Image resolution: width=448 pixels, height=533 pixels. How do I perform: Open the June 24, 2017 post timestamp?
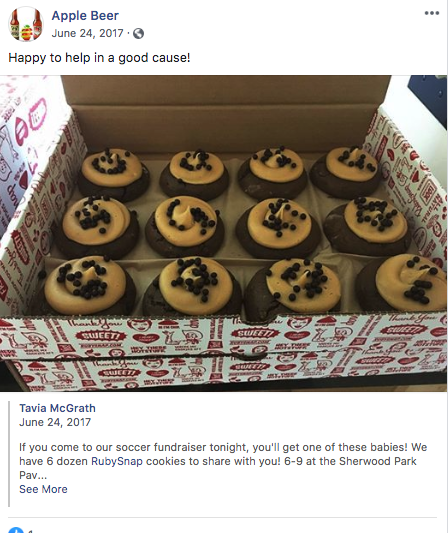point(87,33)
